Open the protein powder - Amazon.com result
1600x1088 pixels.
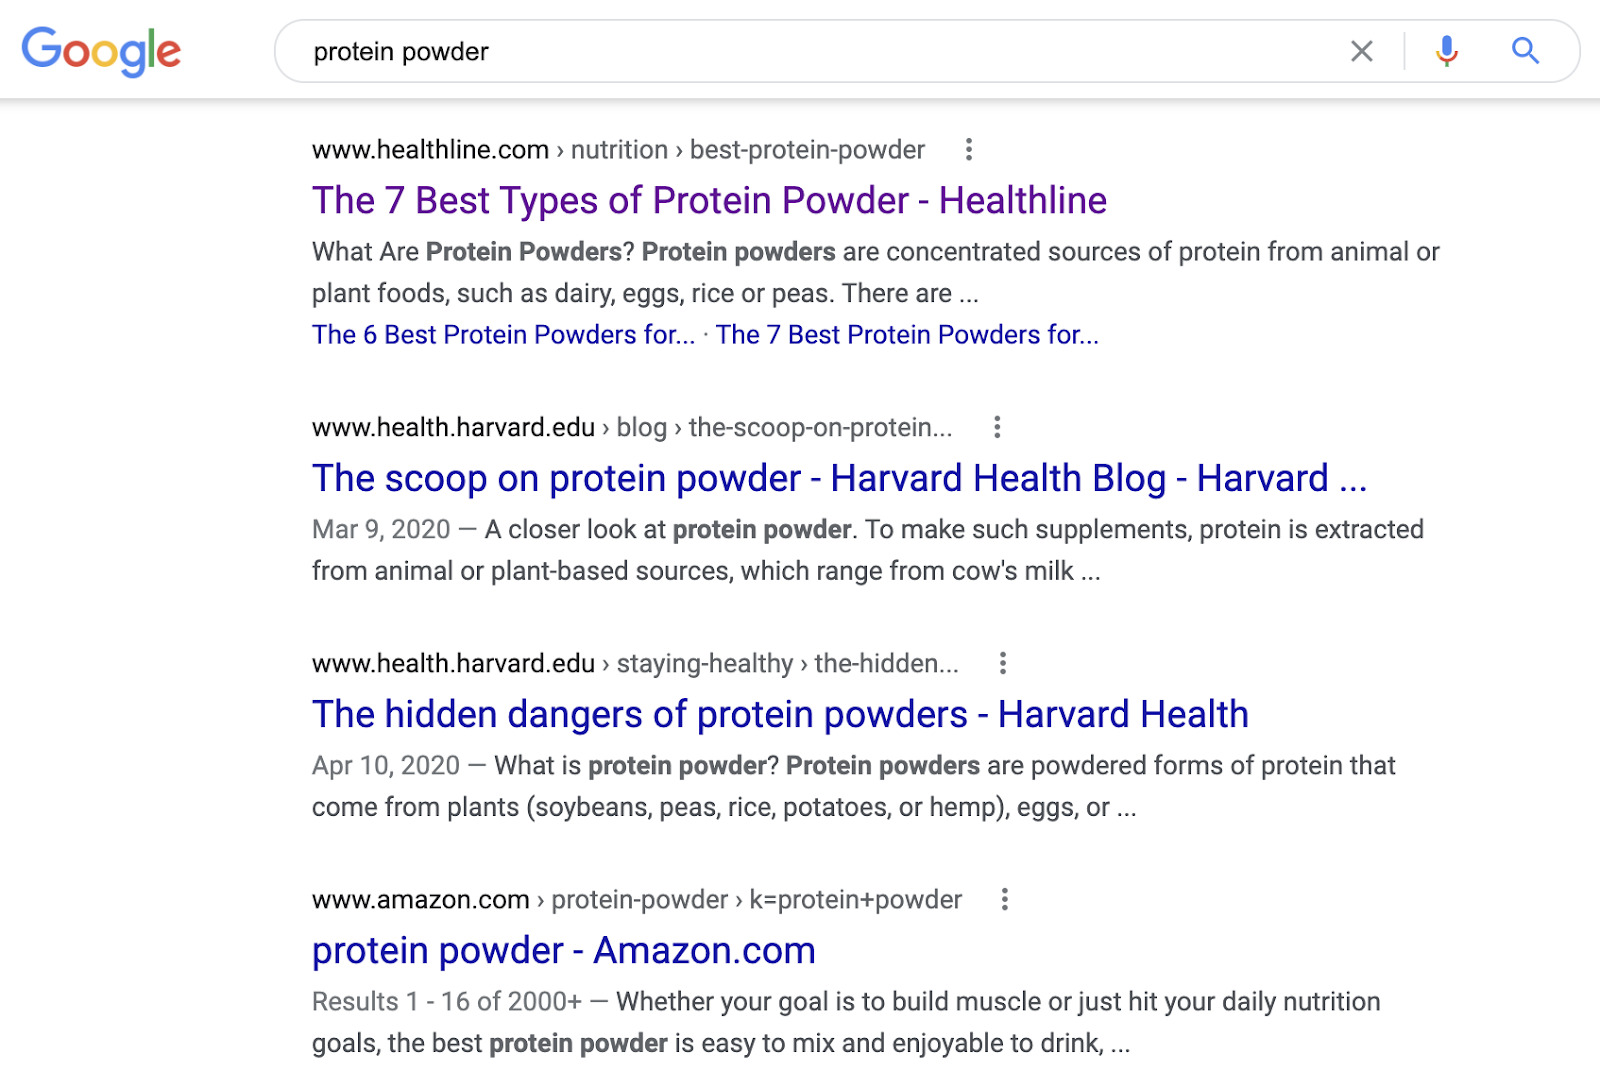click(x=564, y=951)
